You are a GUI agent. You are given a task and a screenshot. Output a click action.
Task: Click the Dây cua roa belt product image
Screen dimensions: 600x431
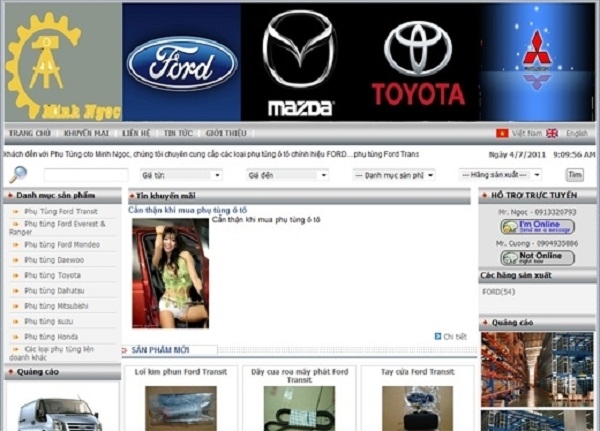pos(299,408)
